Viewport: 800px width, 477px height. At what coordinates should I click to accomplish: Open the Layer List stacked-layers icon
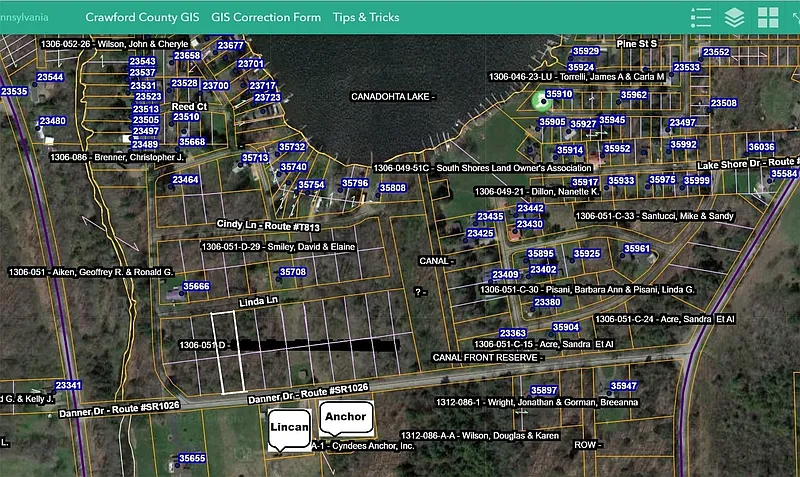click(734, 17)
